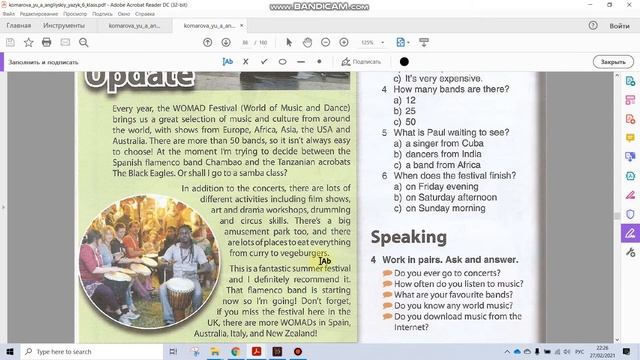
Task: Click the scrolling mode toolbar icon
Action: tap(424, 42)
